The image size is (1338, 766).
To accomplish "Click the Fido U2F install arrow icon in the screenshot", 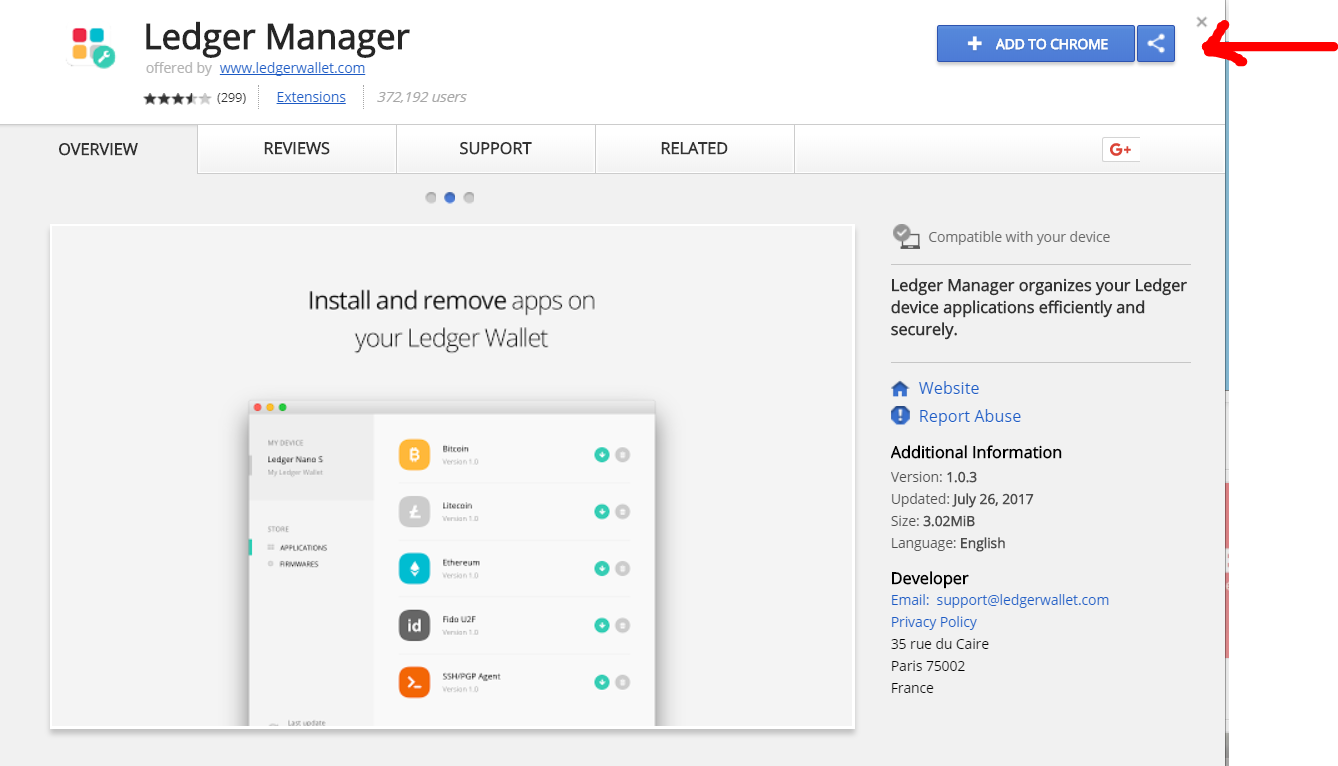I will [602, 625].
